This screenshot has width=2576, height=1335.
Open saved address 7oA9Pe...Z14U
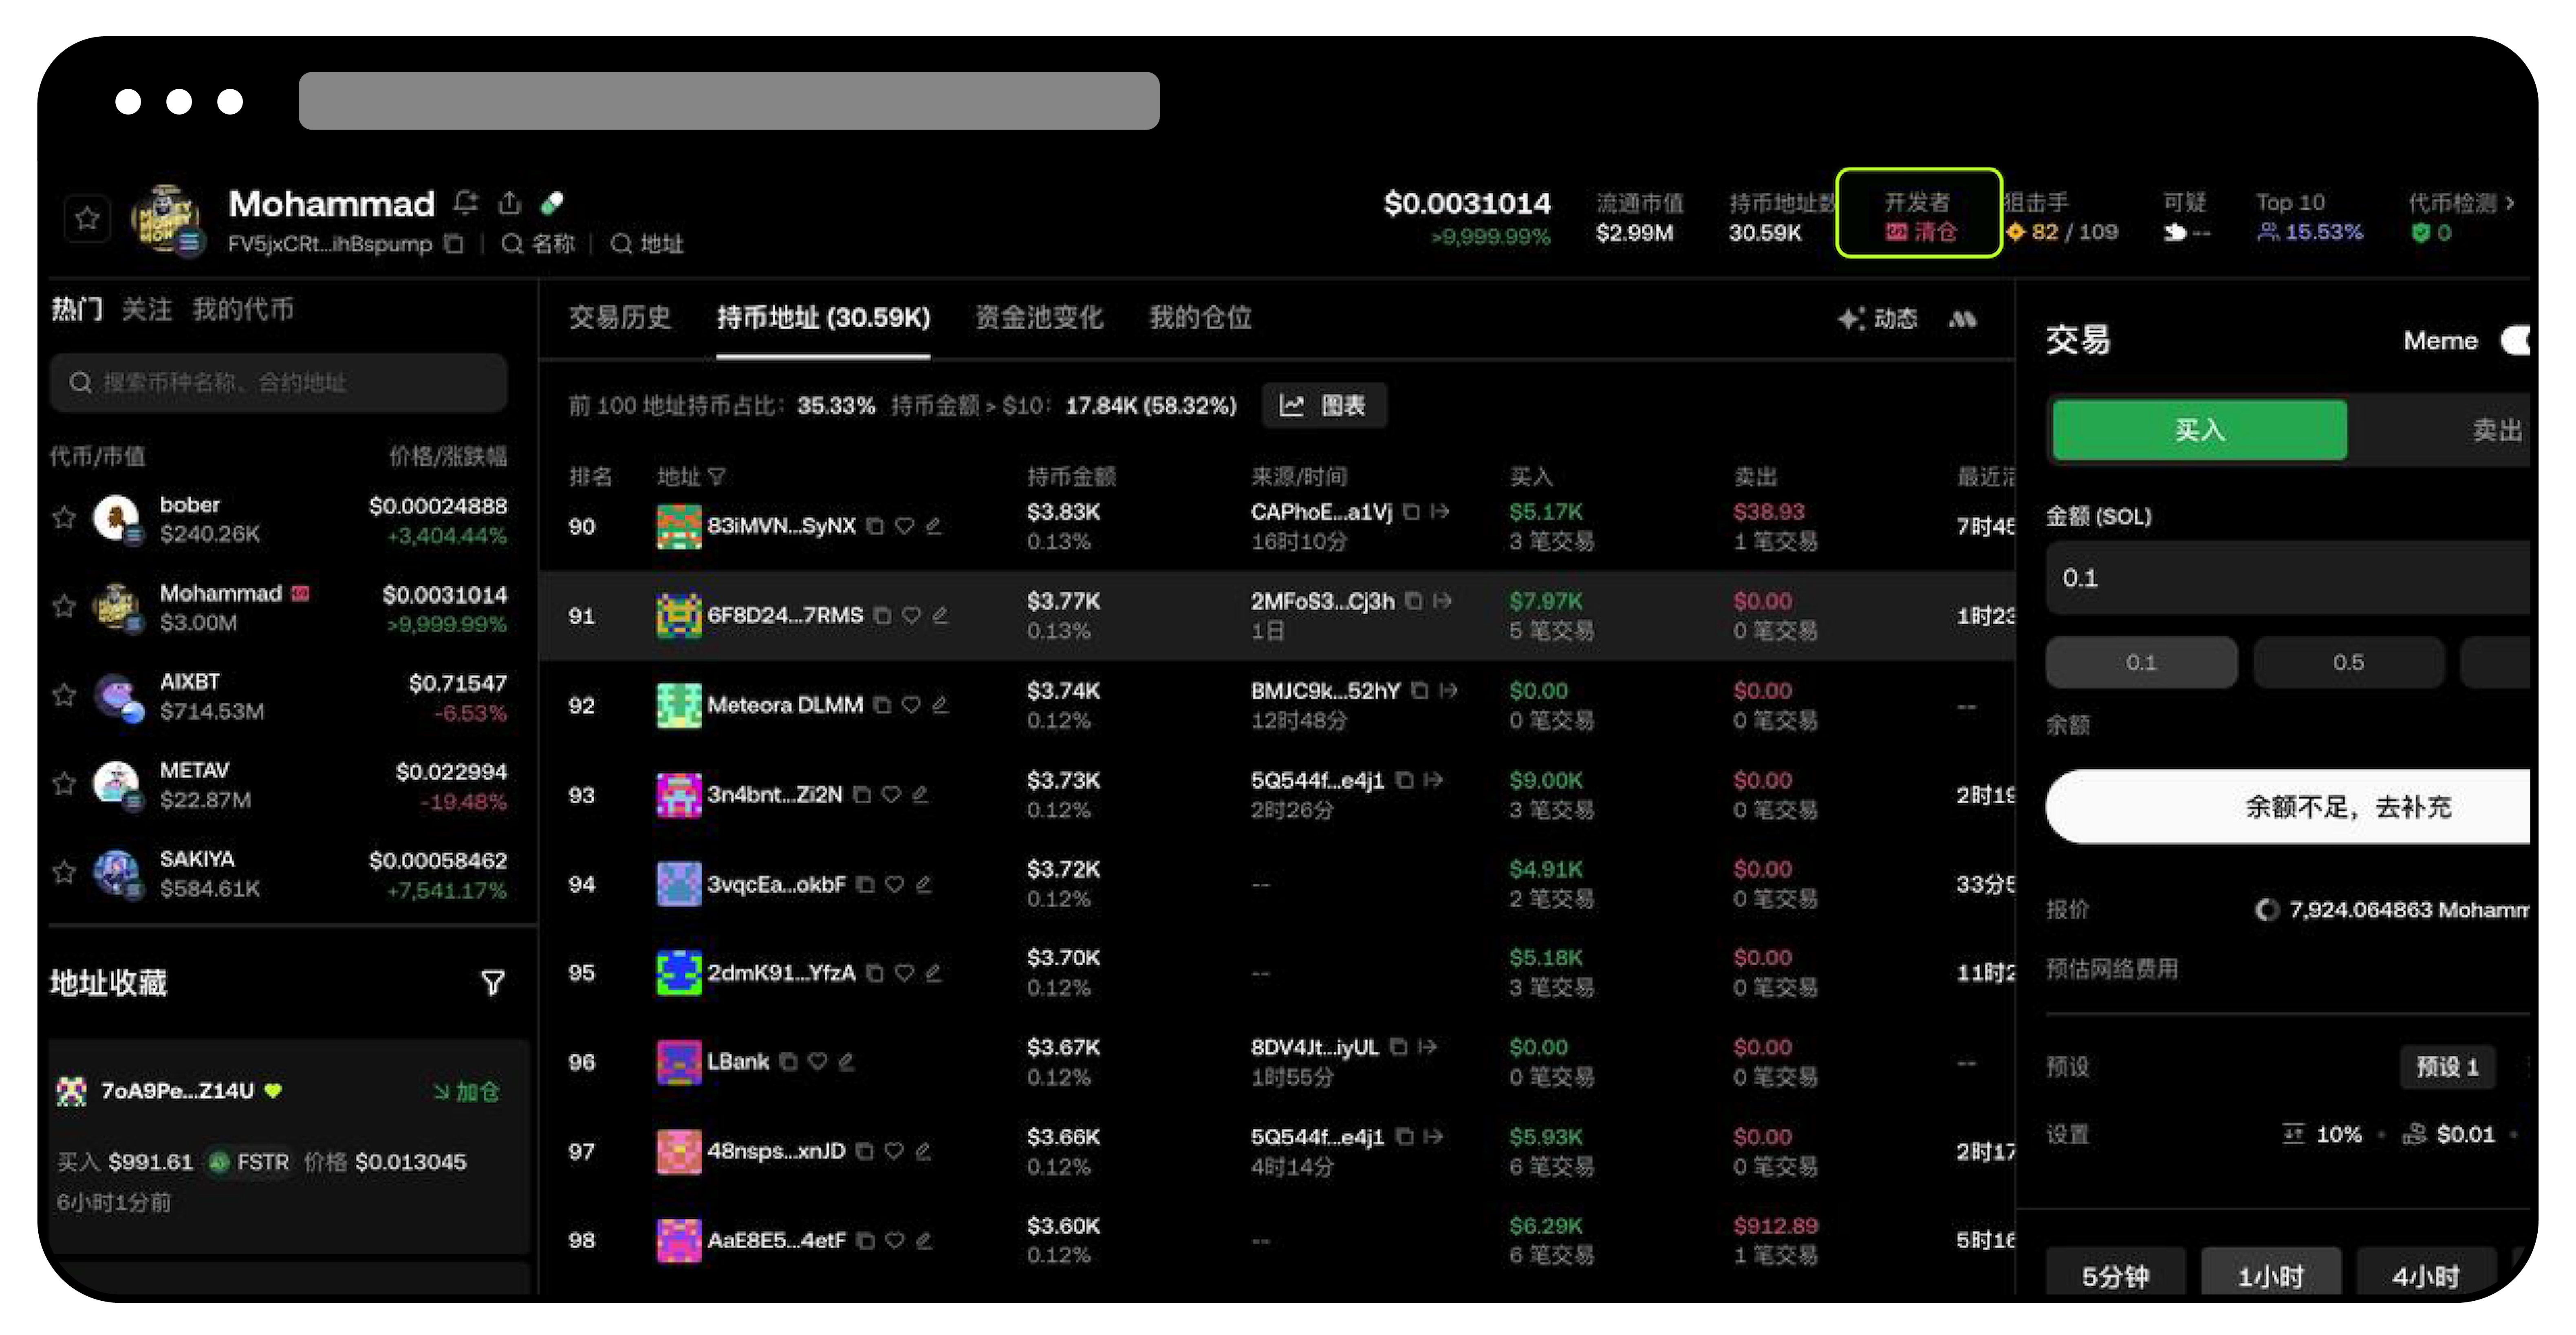click(177, 1091)
